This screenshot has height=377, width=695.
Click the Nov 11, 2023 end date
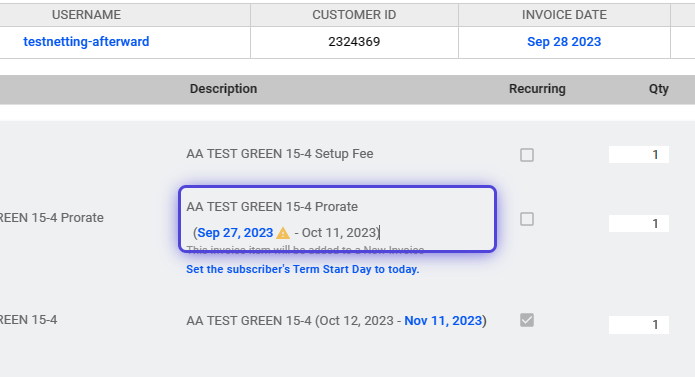[x=443, y=321]
